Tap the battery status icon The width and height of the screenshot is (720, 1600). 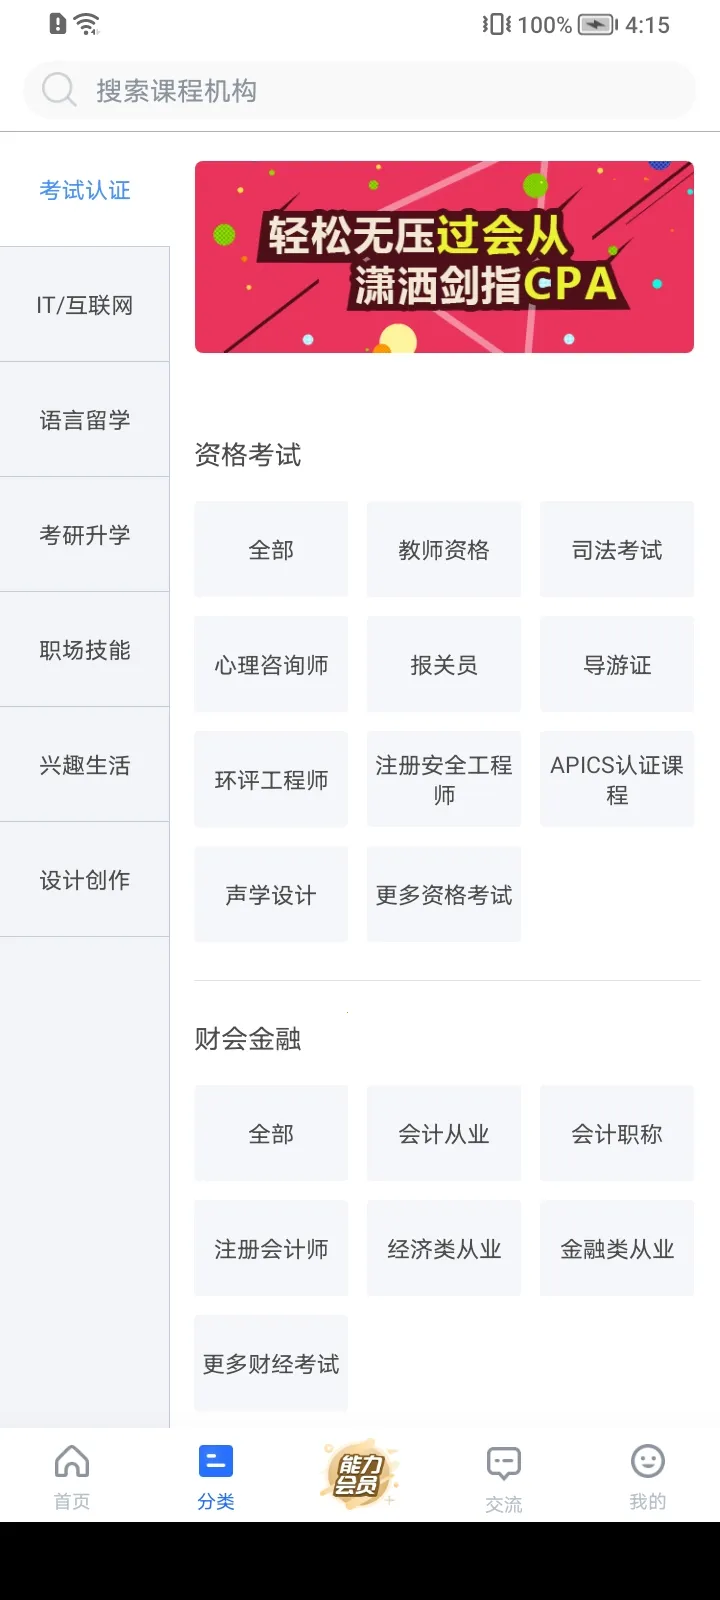click(597, 25)
